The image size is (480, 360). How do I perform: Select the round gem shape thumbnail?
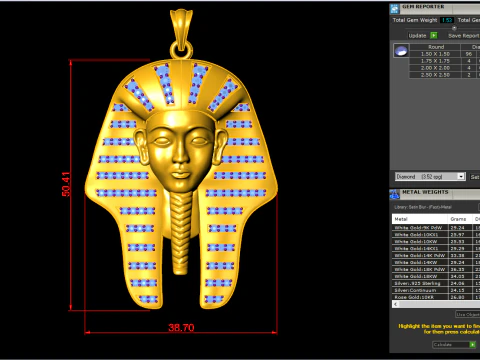pos(401,51)
